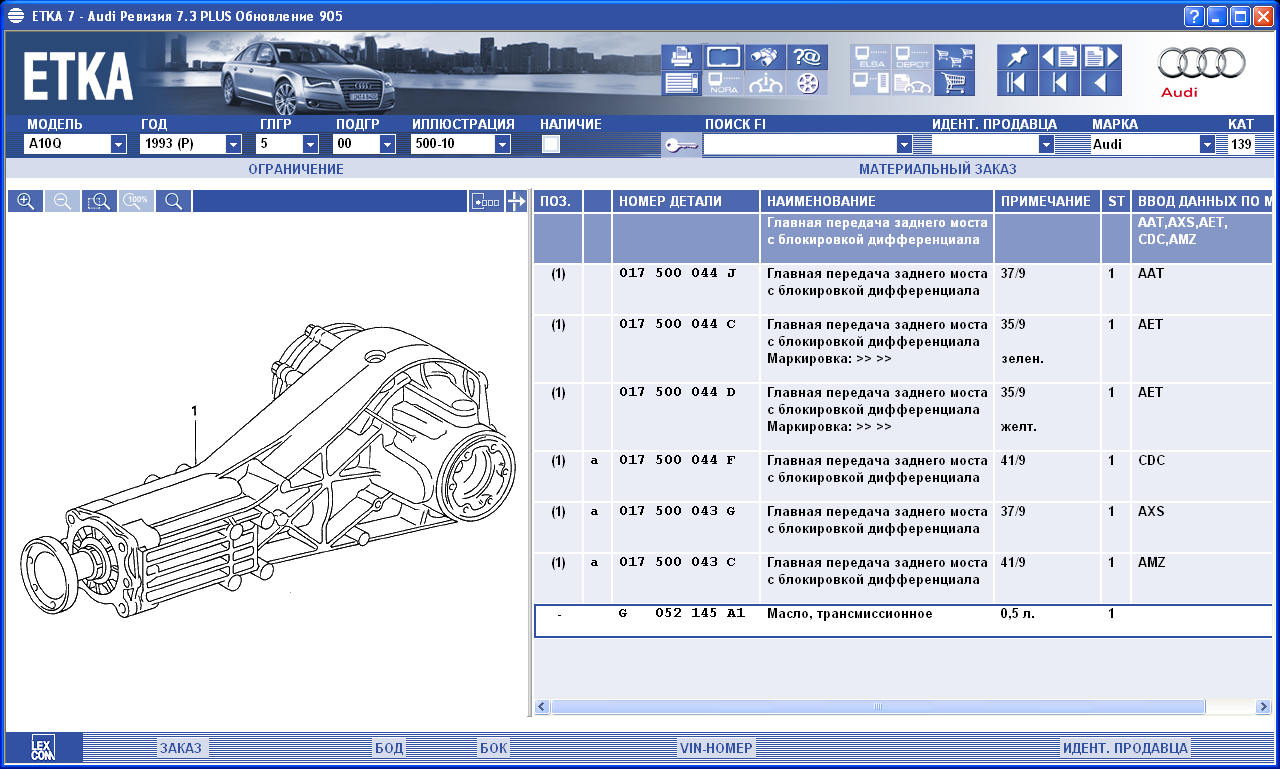The height and width of the screenshot is (769, 1280).
Task: Open the ГОД year dropdown
Action: [x=233, y=144]
